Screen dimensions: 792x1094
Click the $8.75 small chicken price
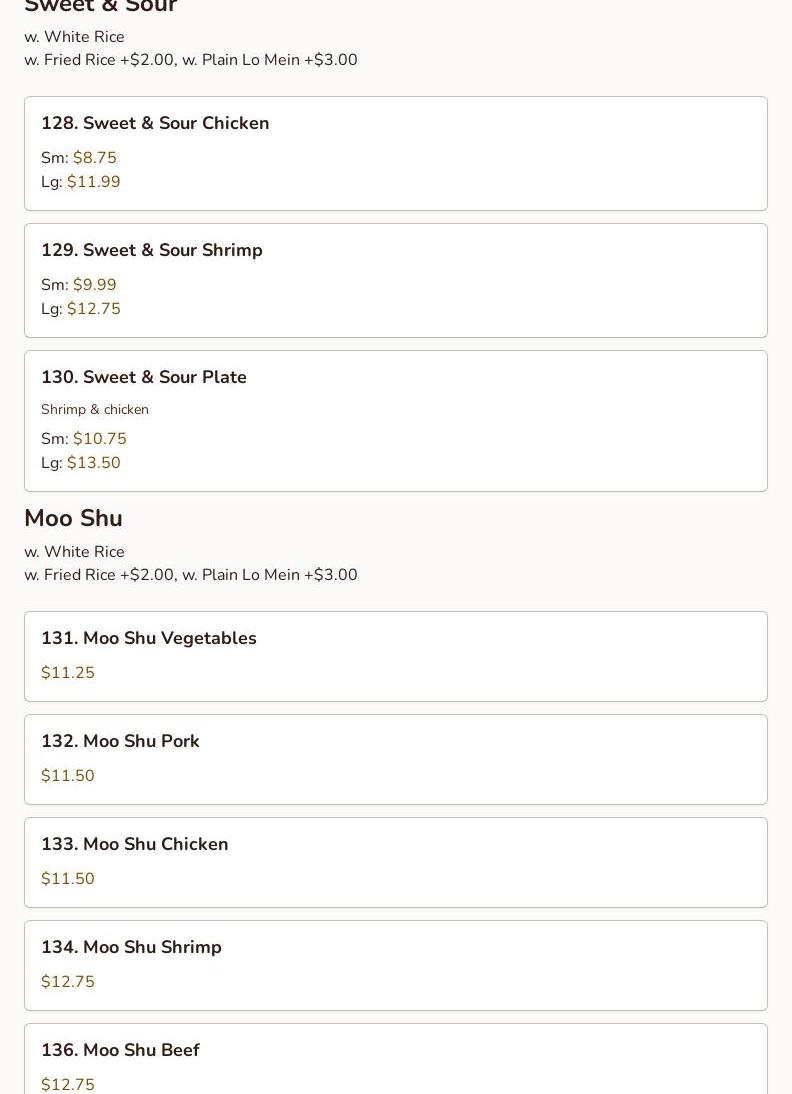click(95, 158)
